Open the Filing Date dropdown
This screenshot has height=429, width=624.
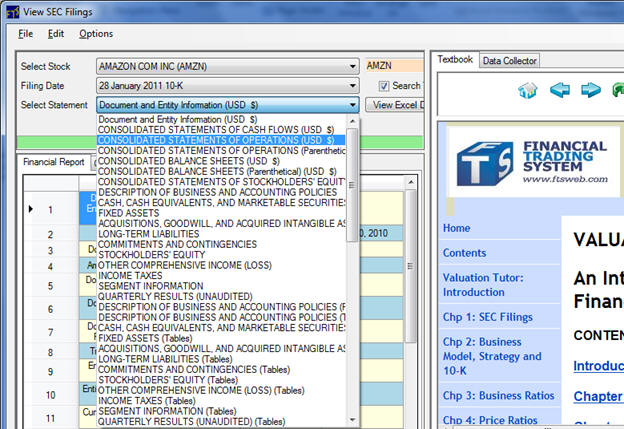(227, 86)
